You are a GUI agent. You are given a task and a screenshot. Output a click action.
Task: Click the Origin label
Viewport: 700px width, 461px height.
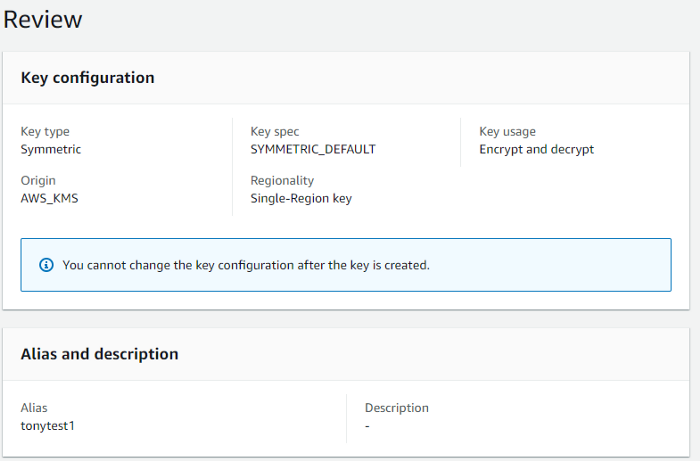coord(38,180)
